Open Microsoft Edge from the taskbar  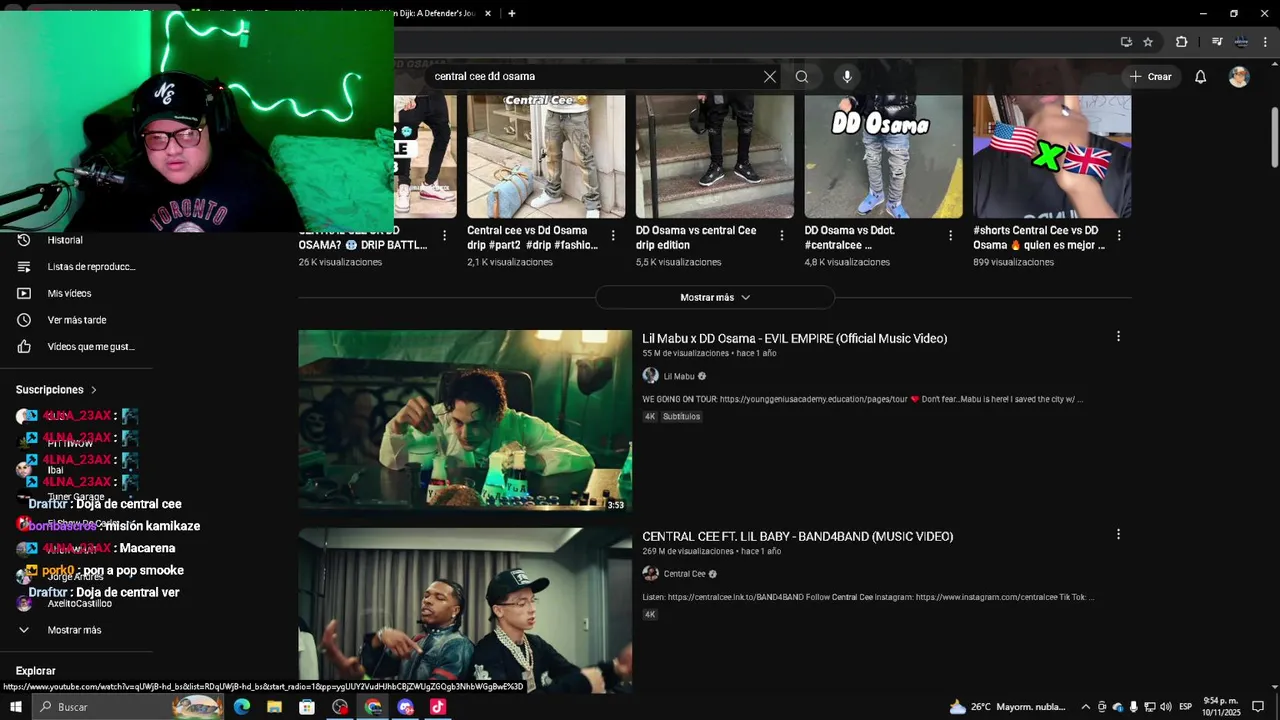coord(242,707)
